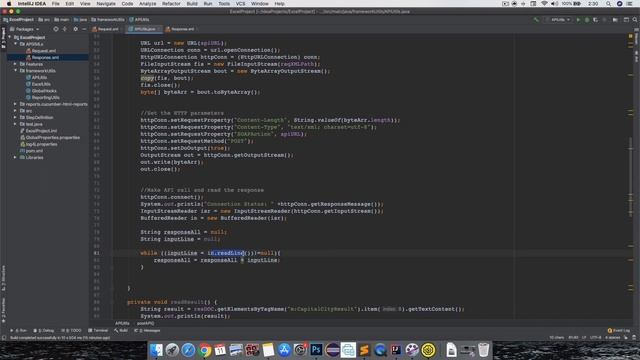Open Launchpad rocket icon in Dock

[x=172, y=350]
